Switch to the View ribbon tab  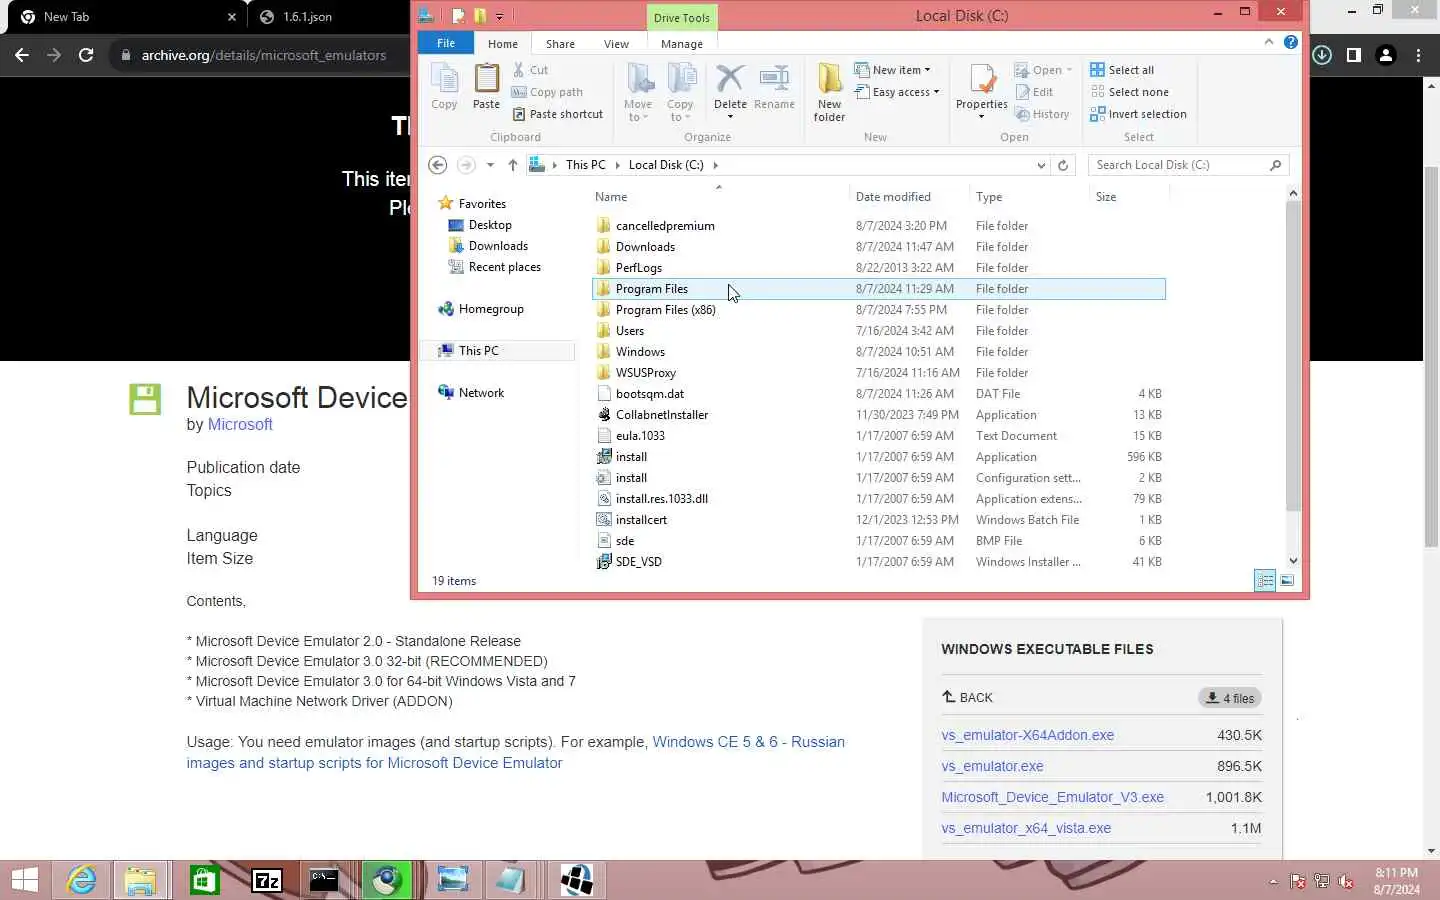click(x=616, y=44)
